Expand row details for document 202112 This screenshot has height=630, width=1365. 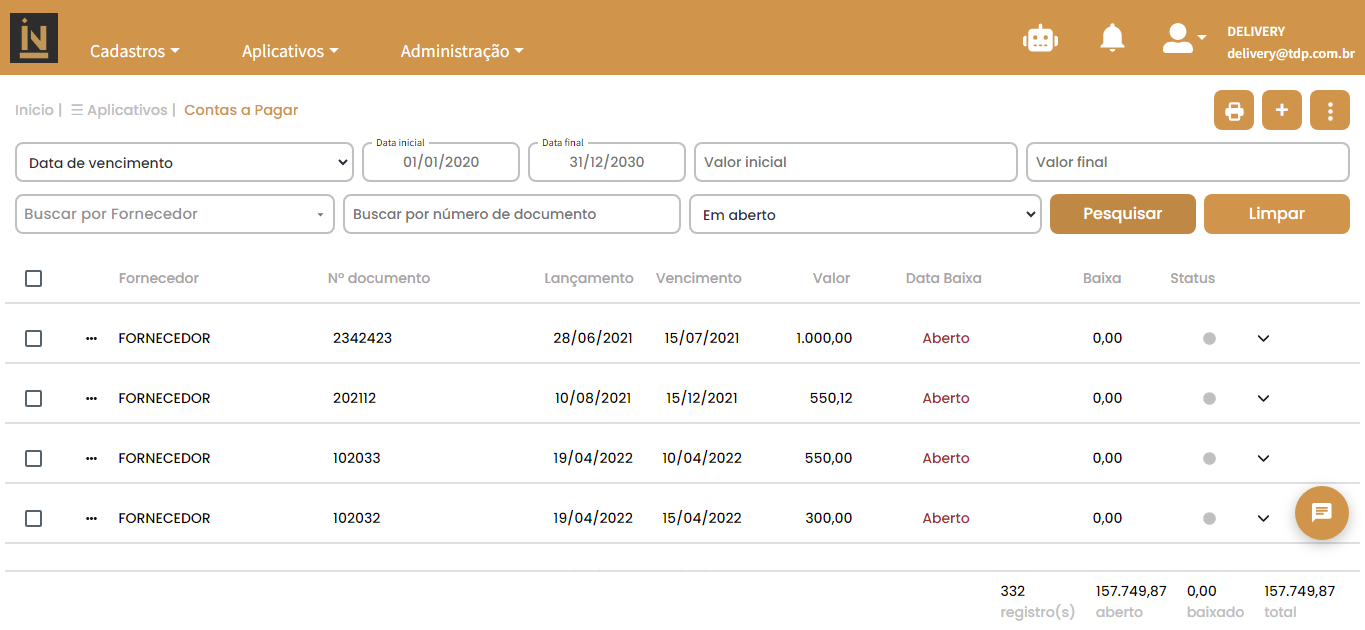pyautogui.click(x=1263, y=399)
